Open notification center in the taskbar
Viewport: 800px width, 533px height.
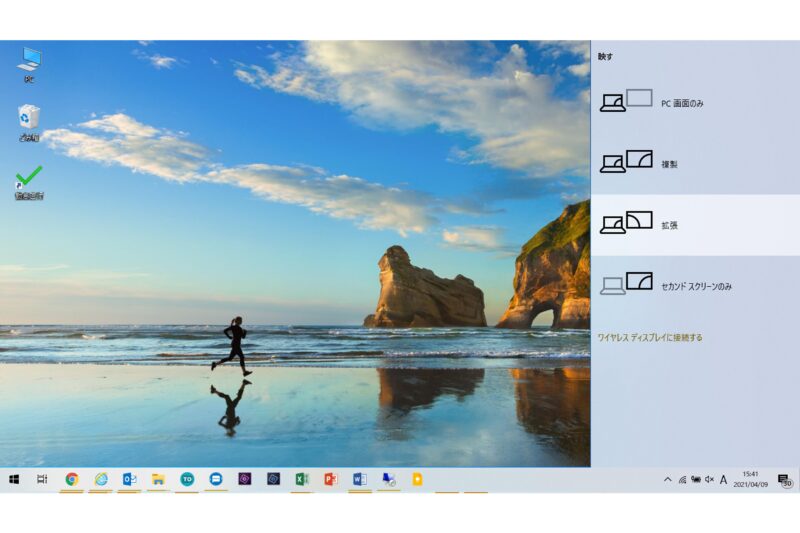(x=785, y=481)
